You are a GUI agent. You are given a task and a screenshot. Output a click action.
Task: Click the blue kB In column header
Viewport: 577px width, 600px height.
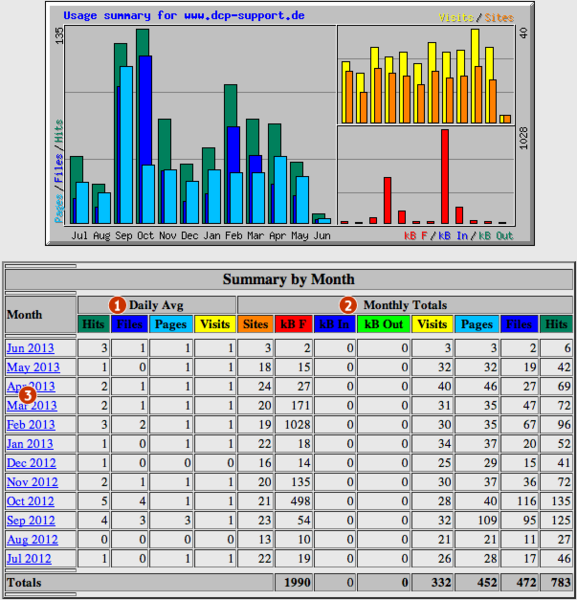click(334, 324)
